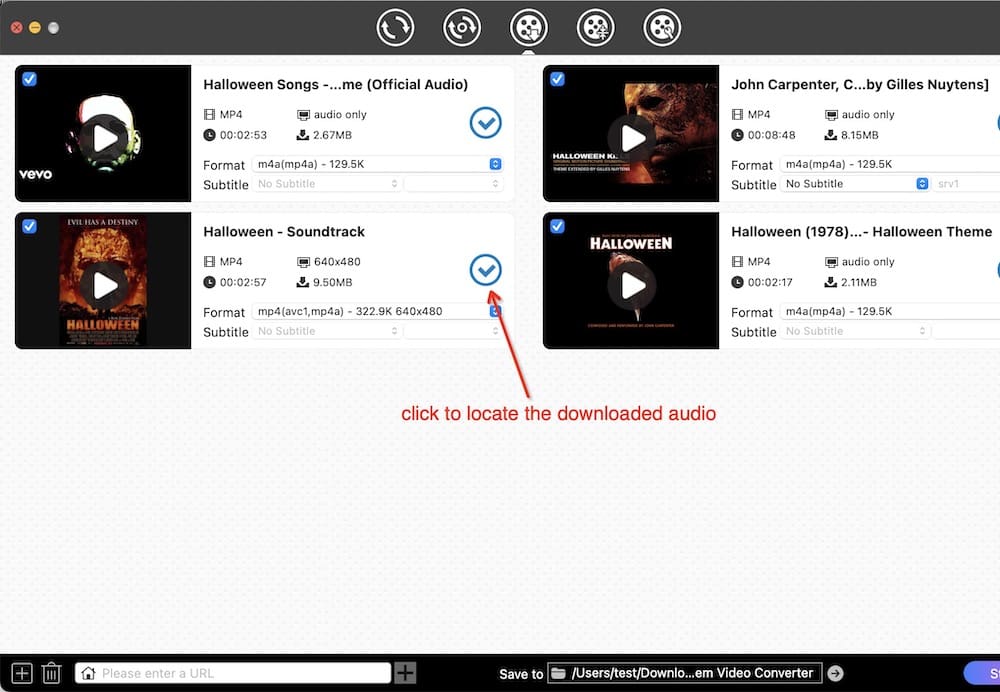1000x692 pixels.
Task: Switch to the video downloader tool
Action: point(528,27)
